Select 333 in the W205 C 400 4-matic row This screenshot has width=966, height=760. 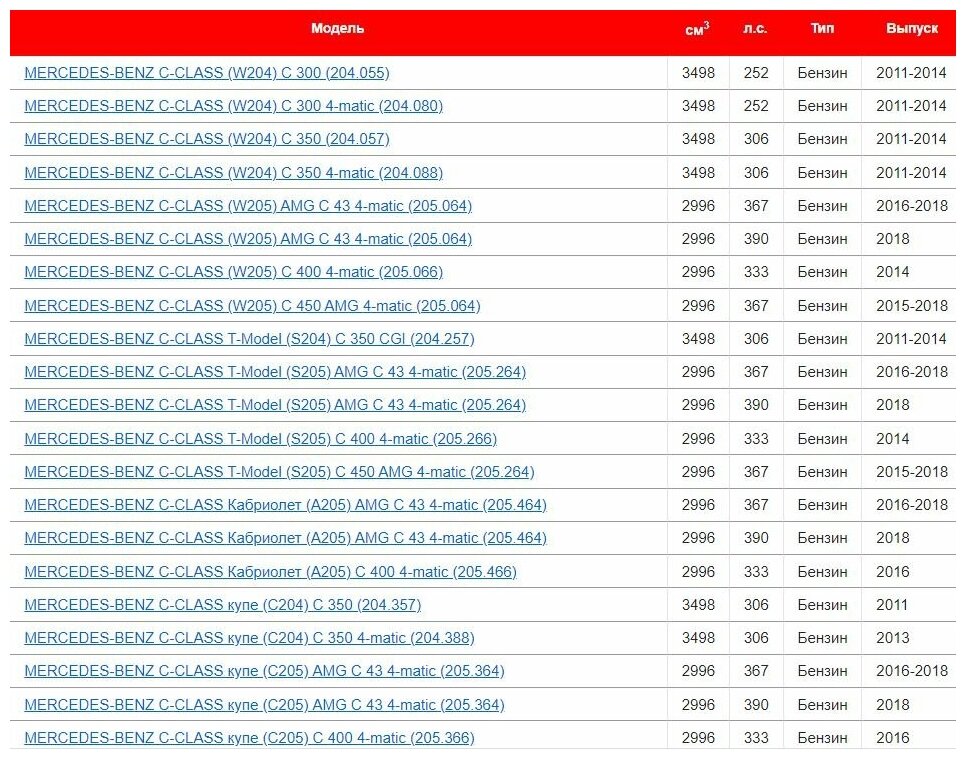pyautogui.click(x=756, y=272)
